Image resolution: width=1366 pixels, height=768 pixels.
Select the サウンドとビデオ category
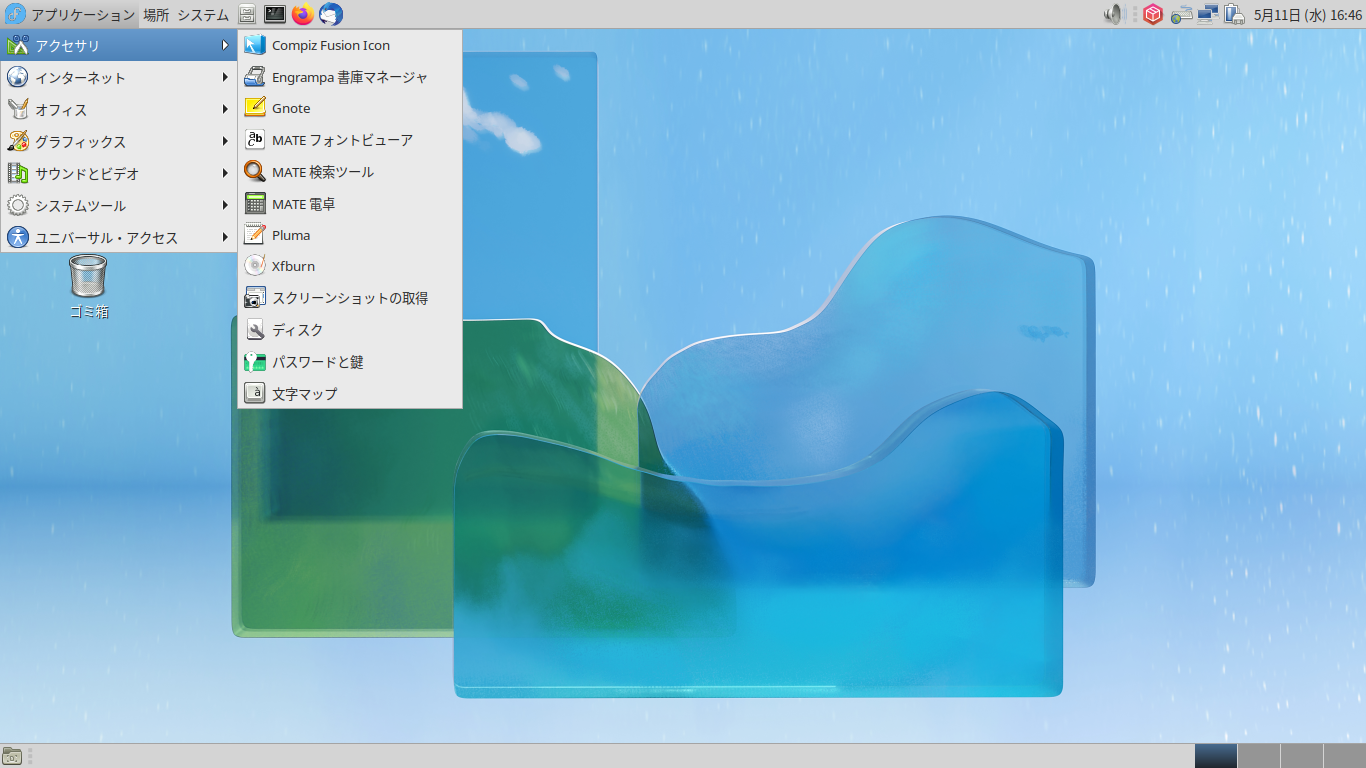tap(119, 173)
